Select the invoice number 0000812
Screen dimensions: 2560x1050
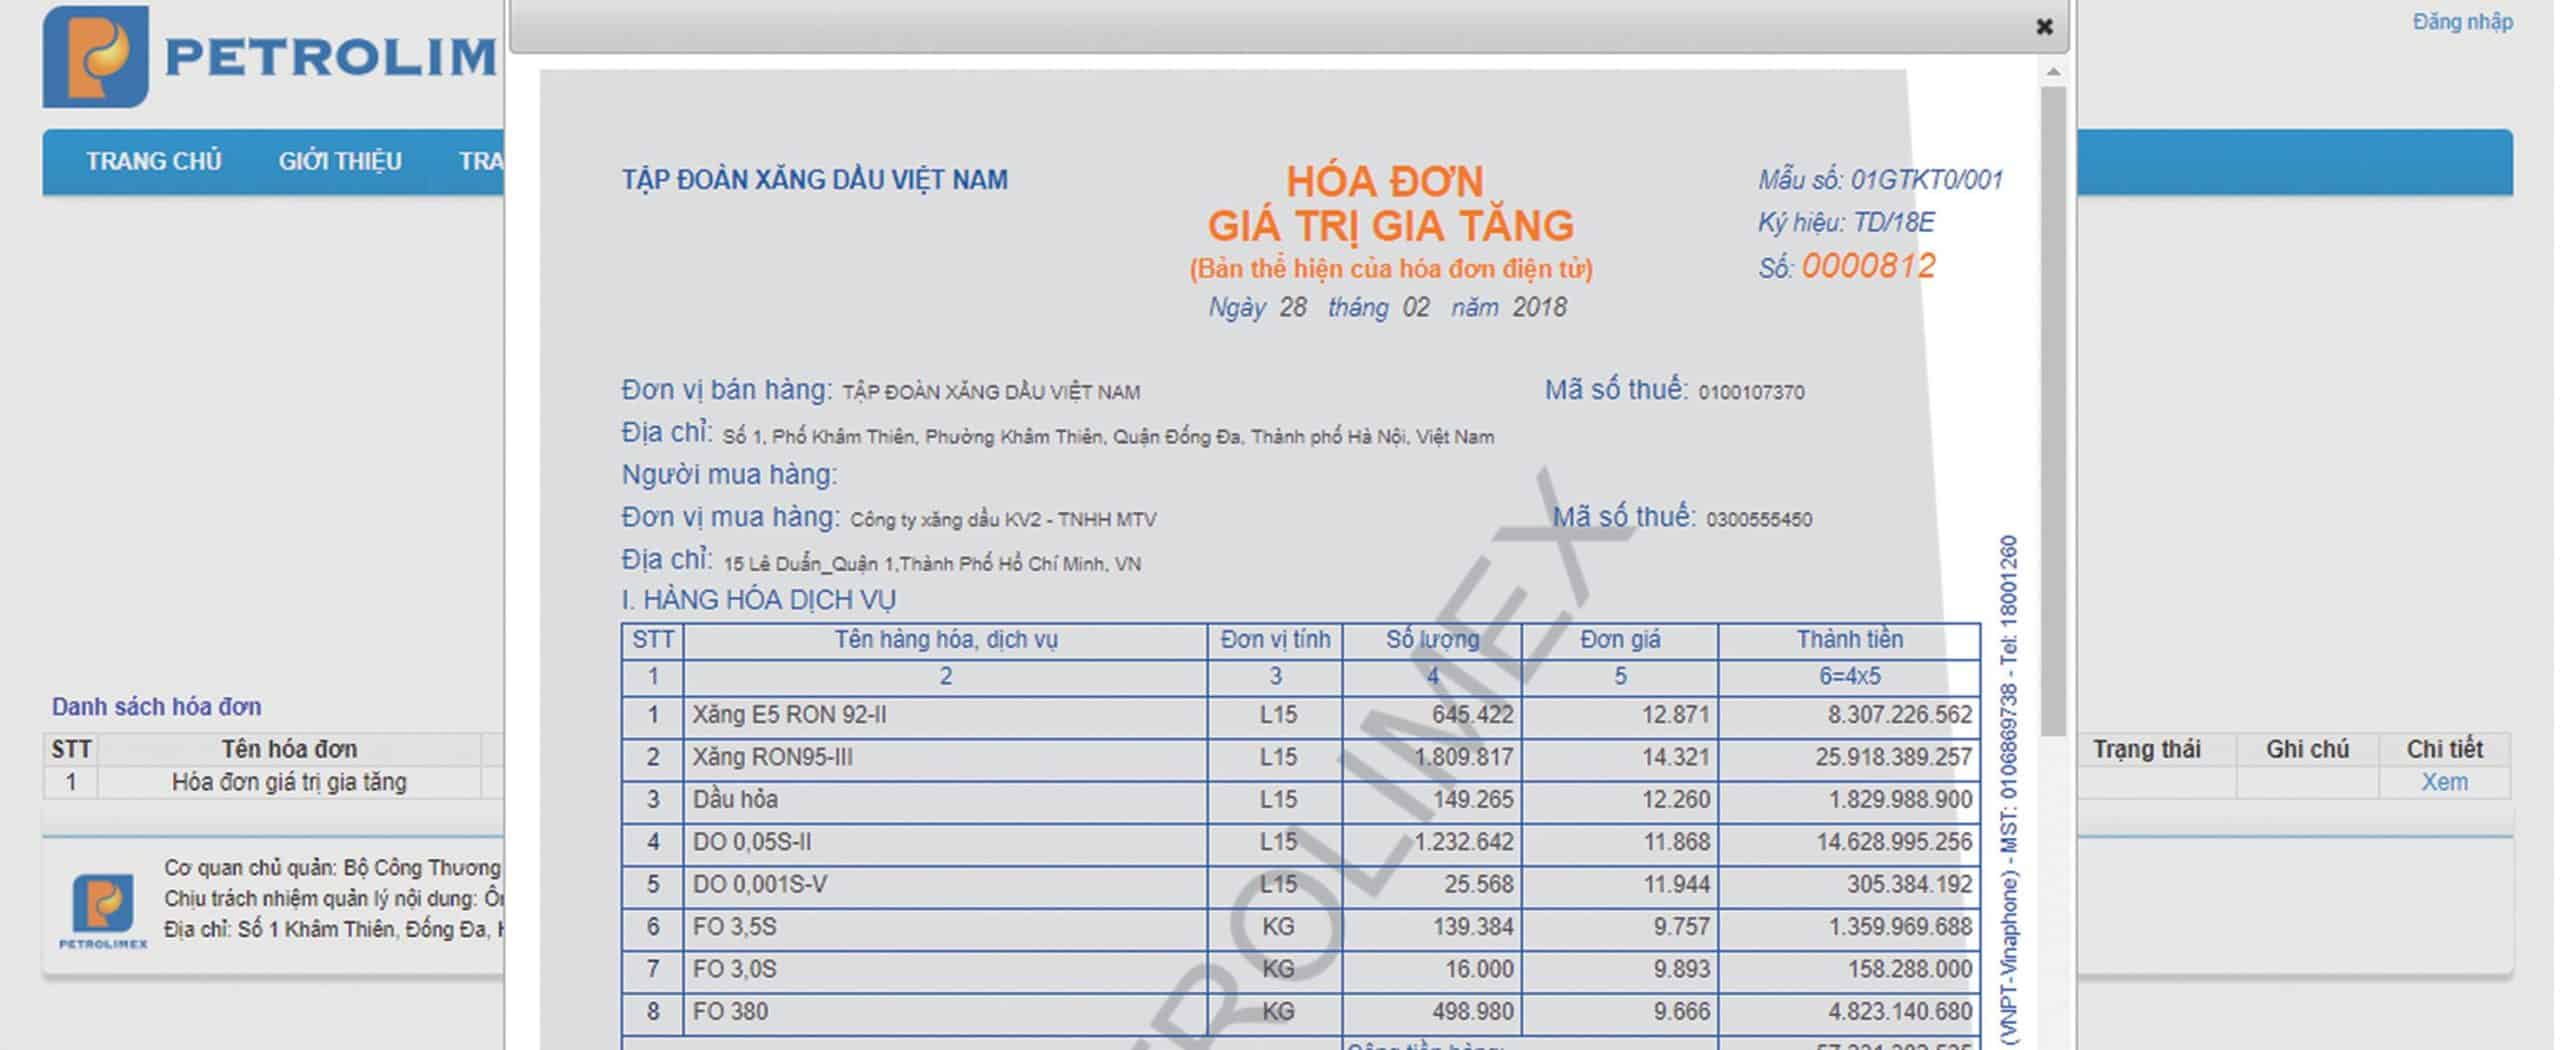(x=1868, y=266)
